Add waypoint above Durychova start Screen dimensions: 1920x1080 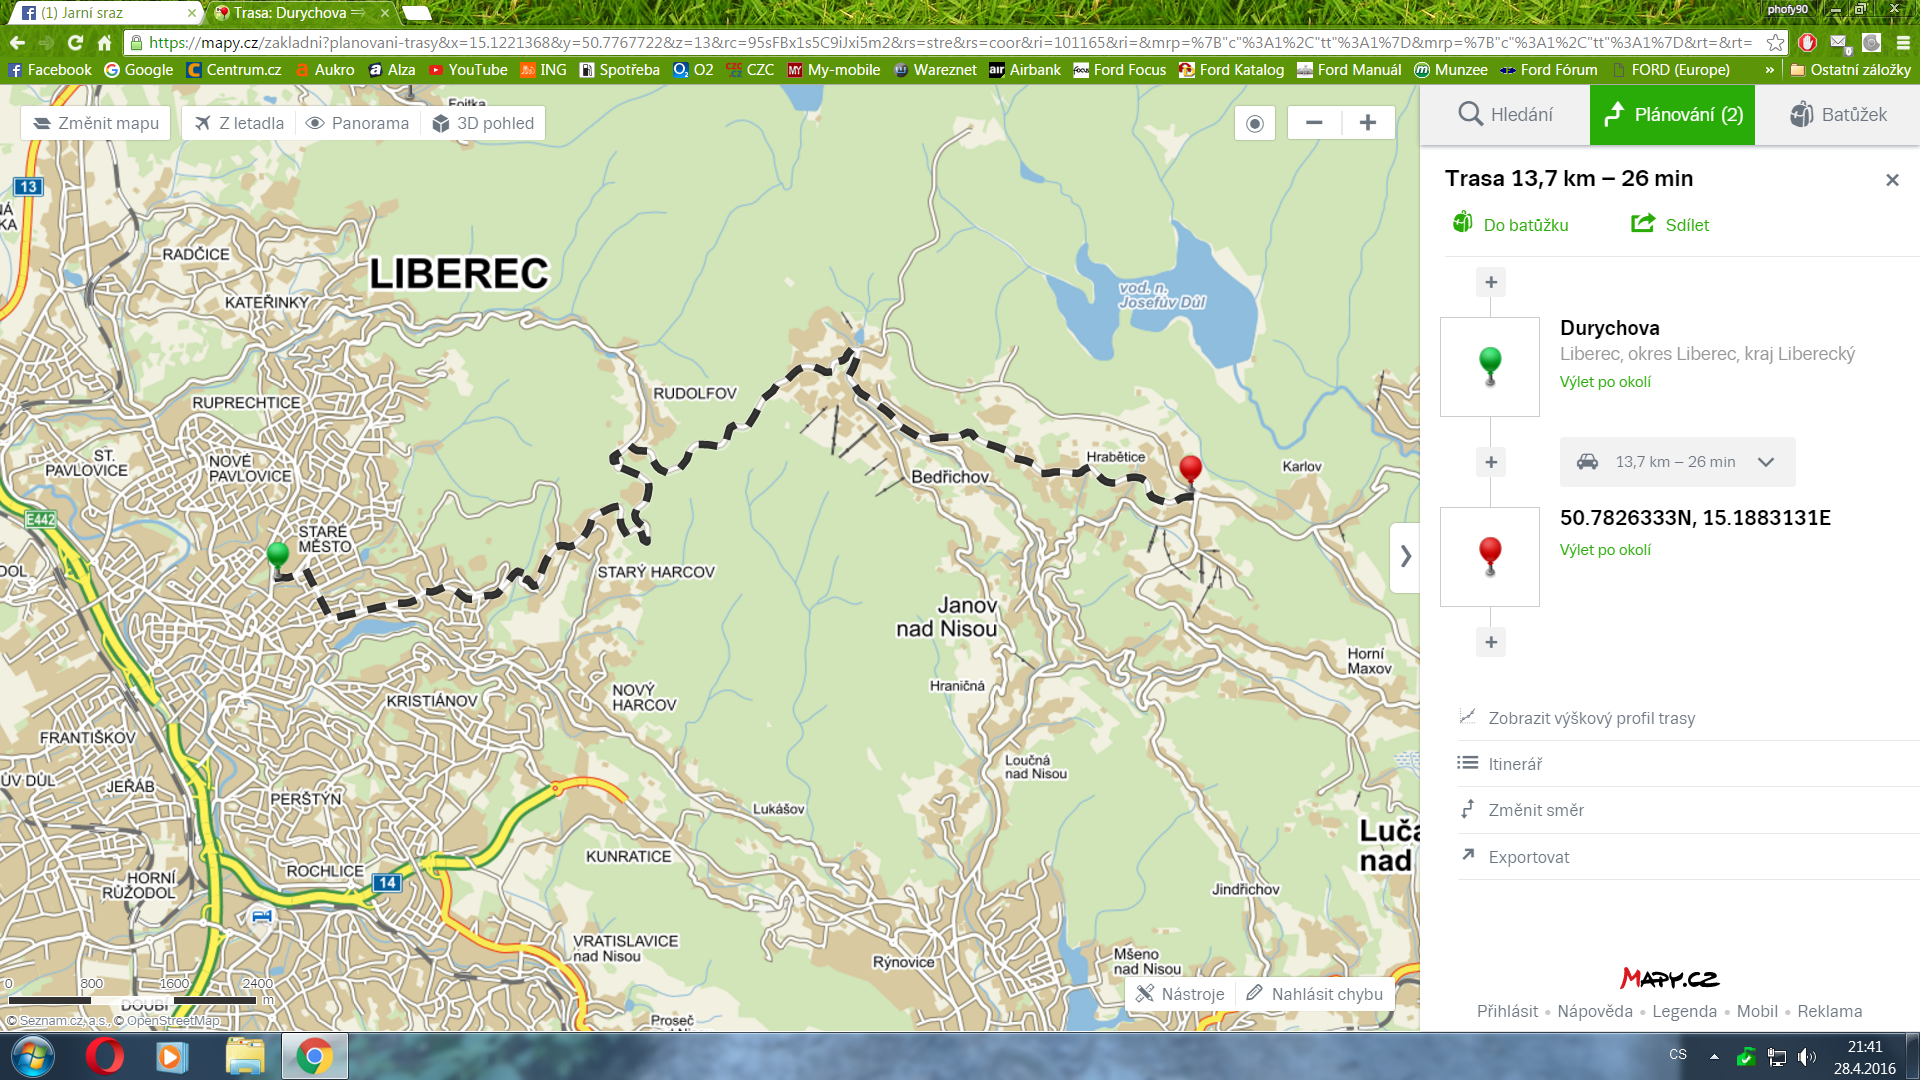tap(1490, 282)
